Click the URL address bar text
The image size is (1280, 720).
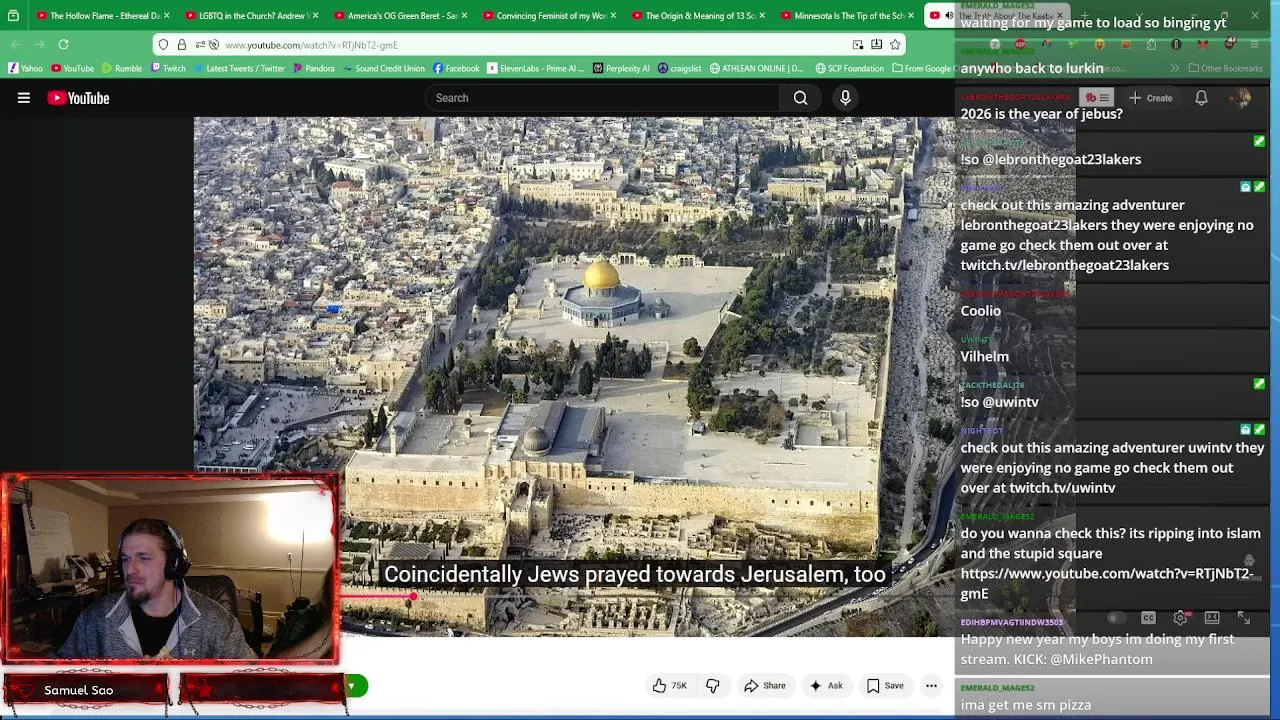[311, 45]
